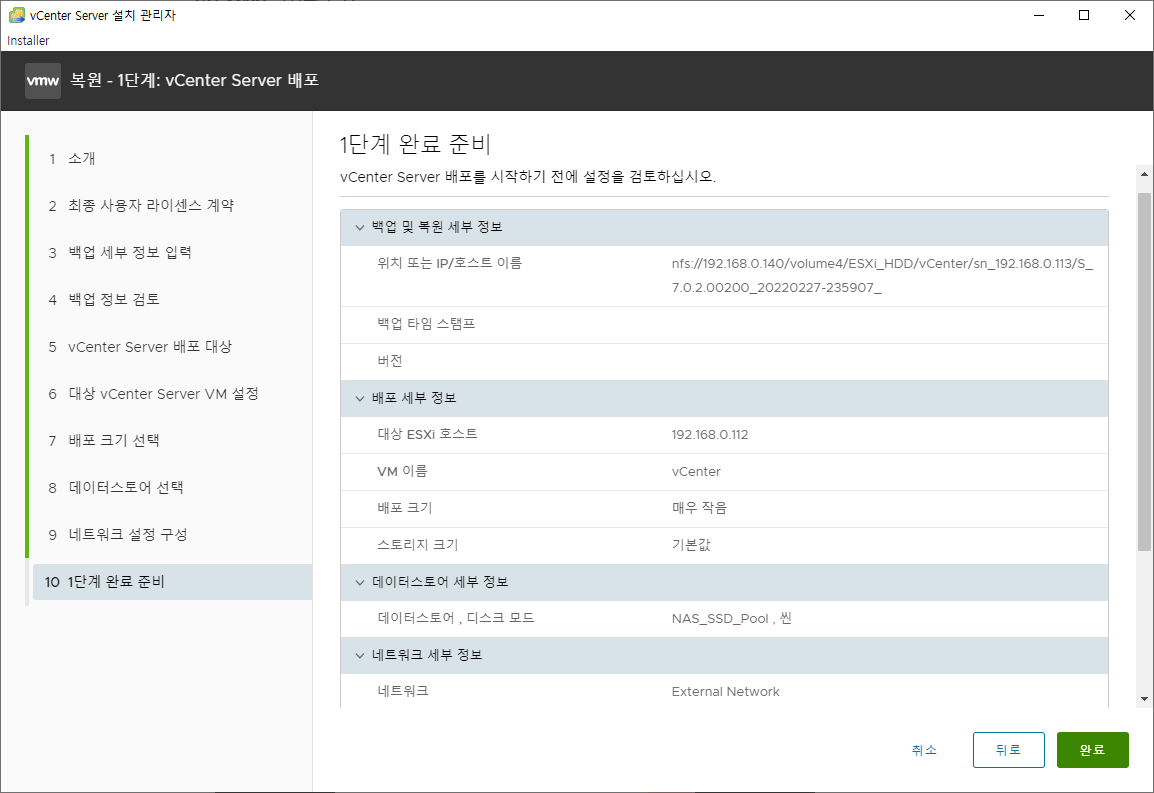Click the 위치 또는 IP/호스트 이름 label
Screen dimensions: 1154x793
pos(449,263)
